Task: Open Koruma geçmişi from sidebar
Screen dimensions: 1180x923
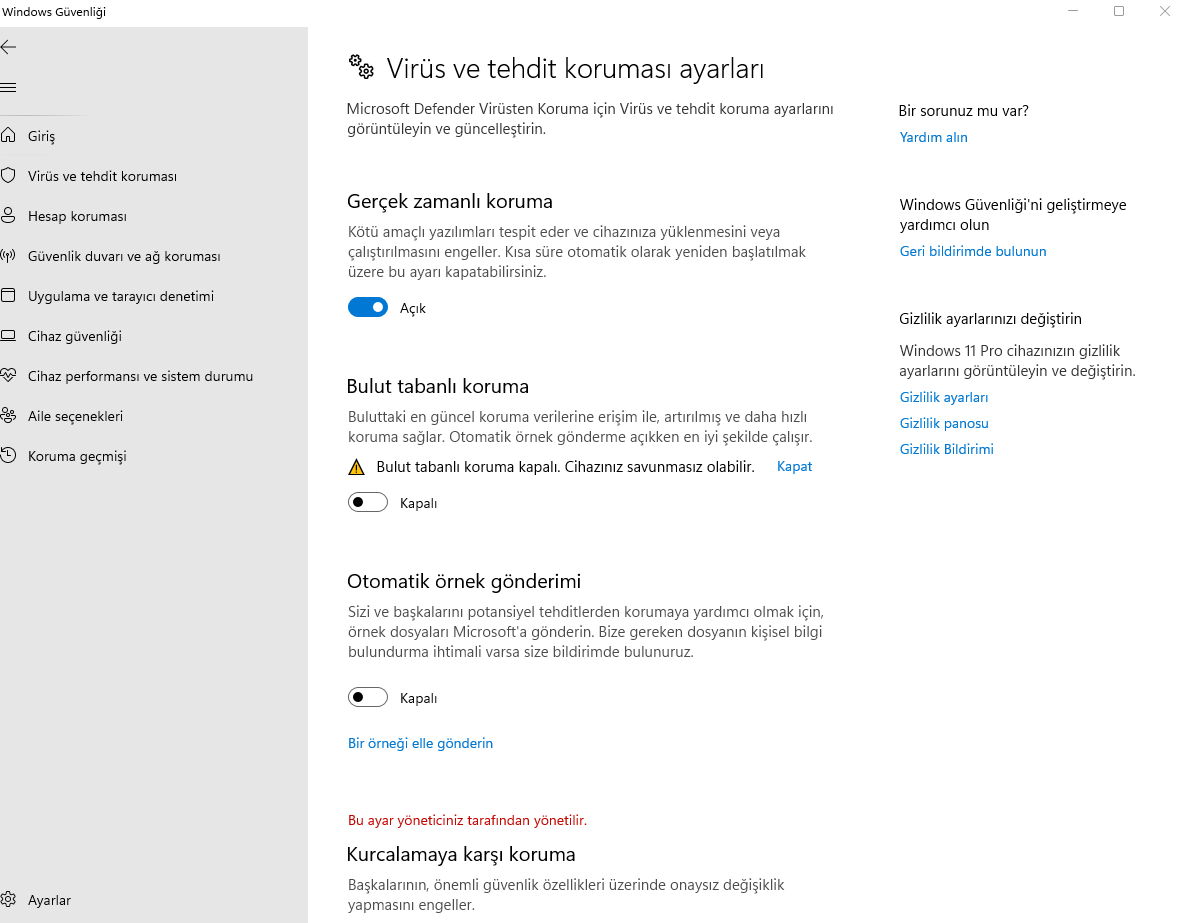Action: pyautogui.click(x=76, y=456)
